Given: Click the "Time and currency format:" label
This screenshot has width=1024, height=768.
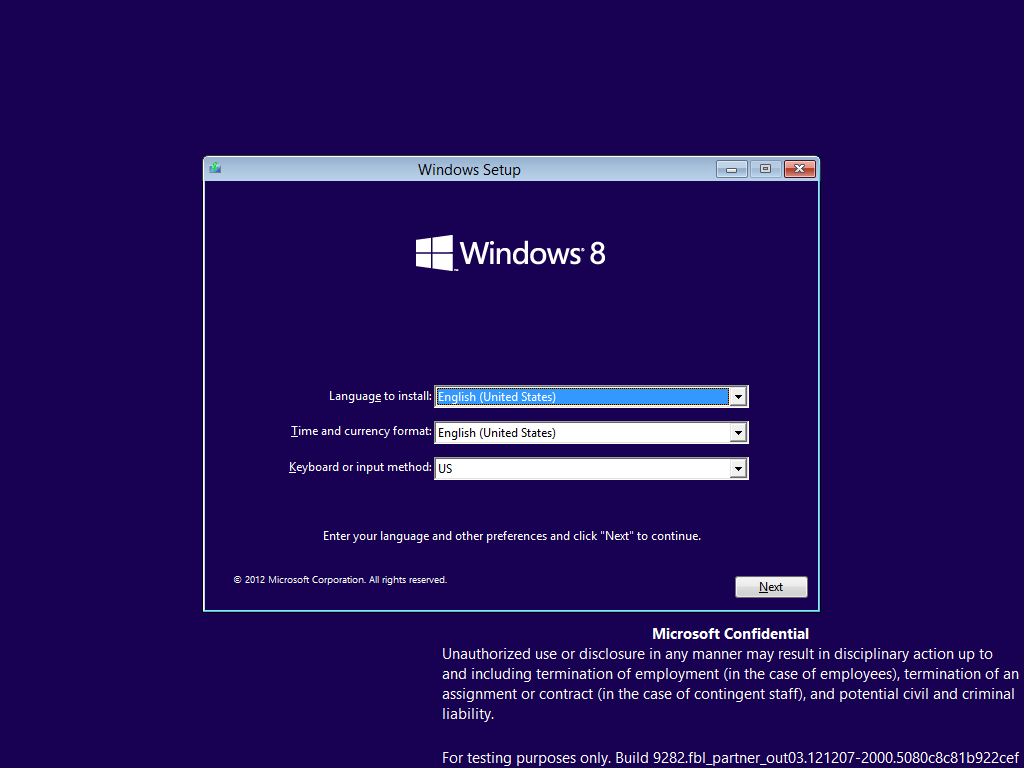Looking at the screenshot, I should click(x=361, y=431).
